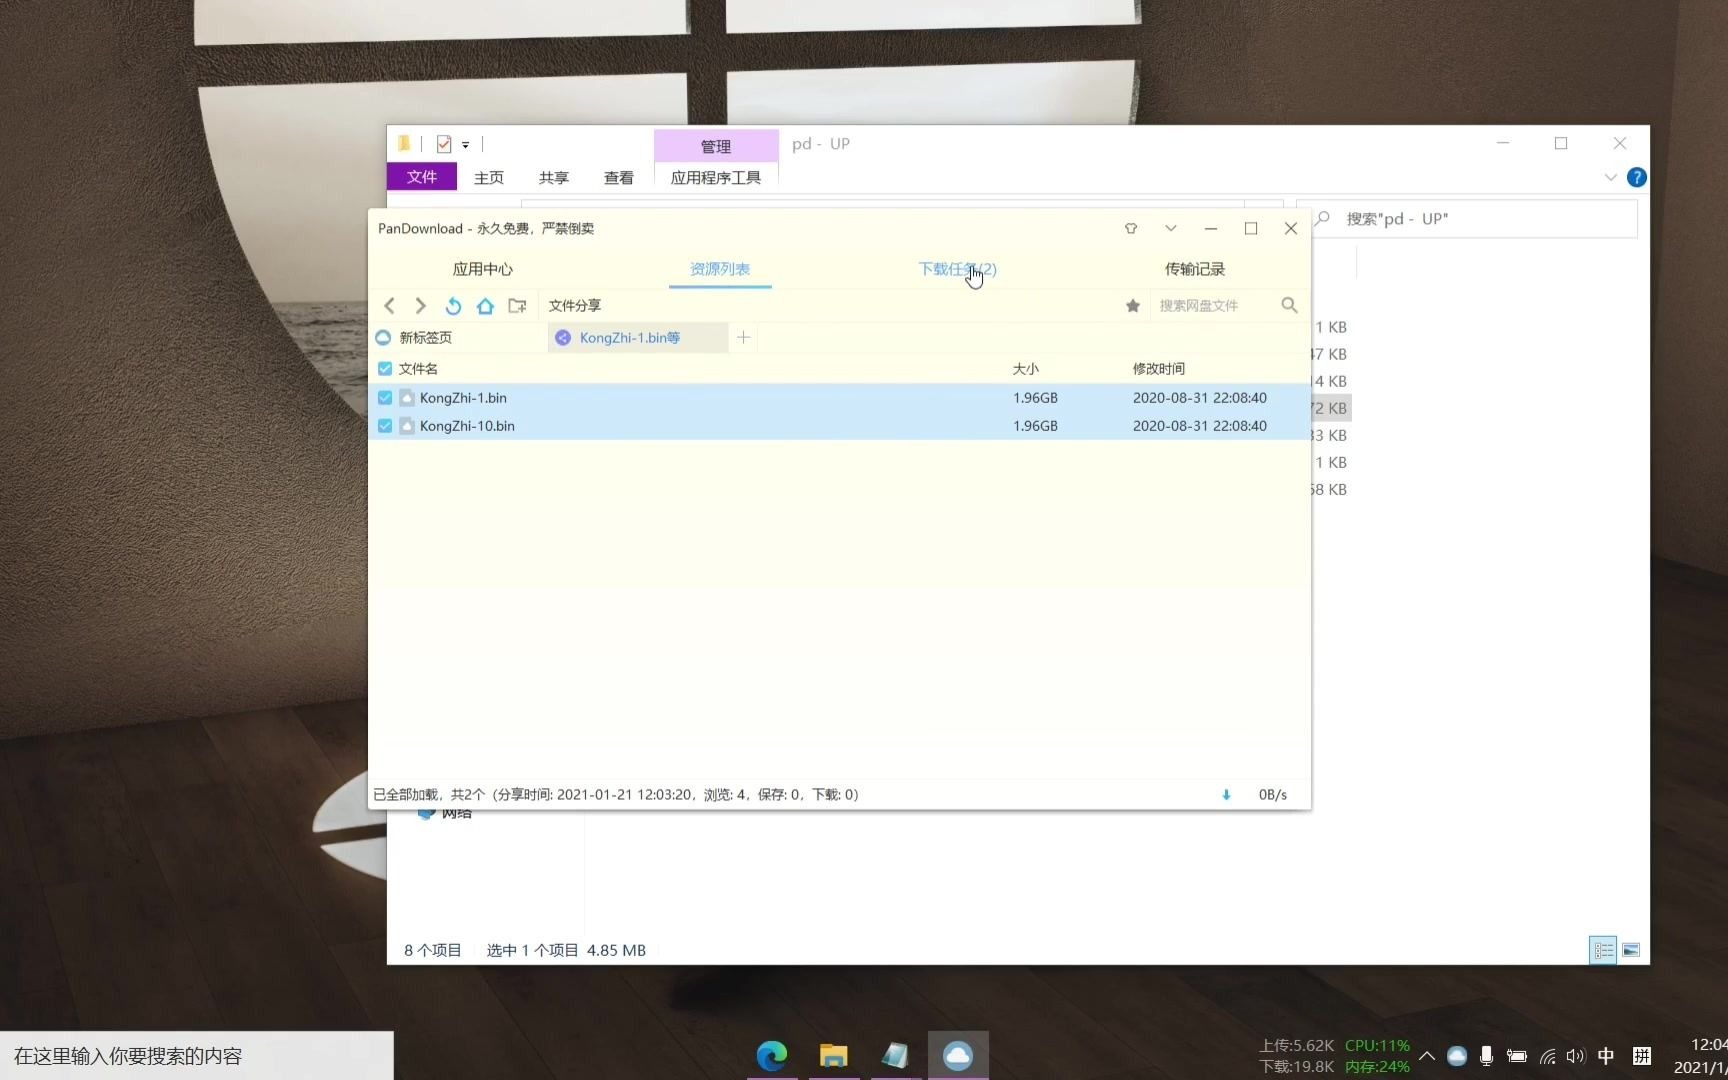The width and height of the screenshot is (1728, 1080).
Task: Click the KongZhi-10.bin file icon
Action: pos(407,426)
